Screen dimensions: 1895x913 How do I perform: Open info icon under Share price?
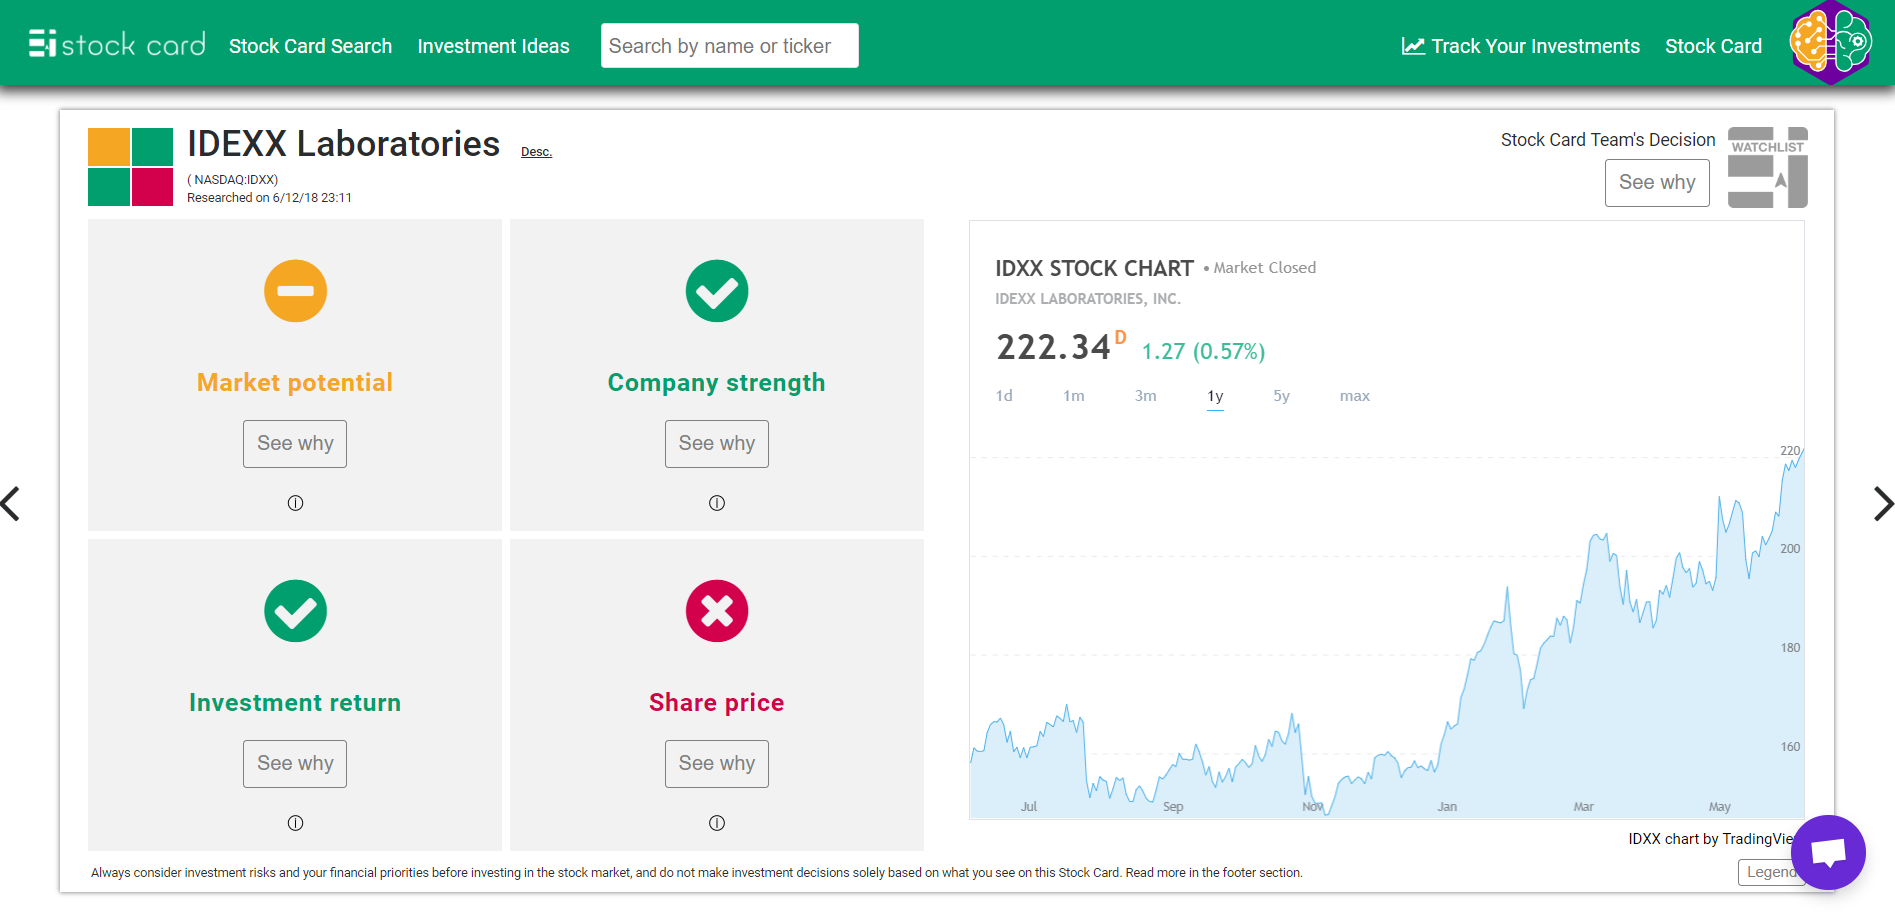pyautogui.click(x=717, y=823)
